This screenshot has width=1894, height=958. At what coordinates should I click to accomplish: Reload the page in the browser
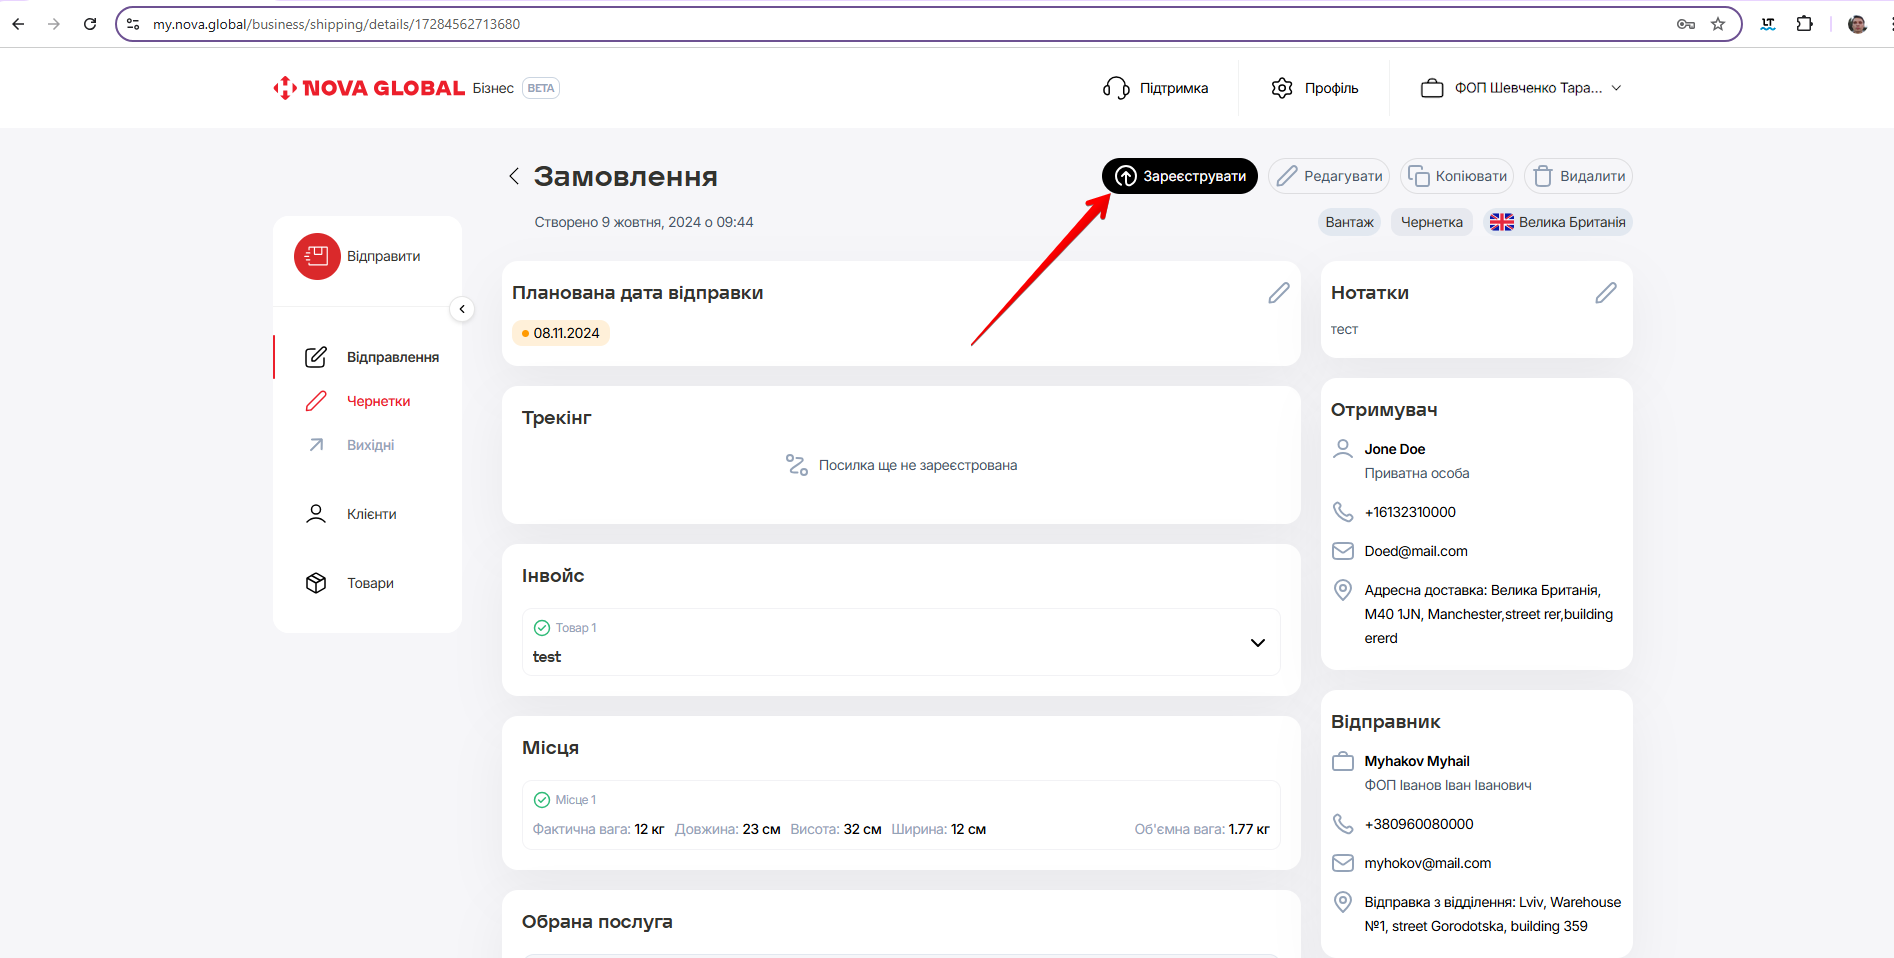click(x=90, y=24)
